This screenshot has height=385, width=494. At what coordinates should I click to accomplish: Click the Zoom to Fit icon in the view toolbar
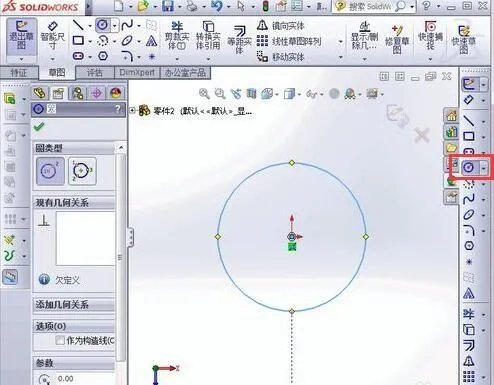204,94
